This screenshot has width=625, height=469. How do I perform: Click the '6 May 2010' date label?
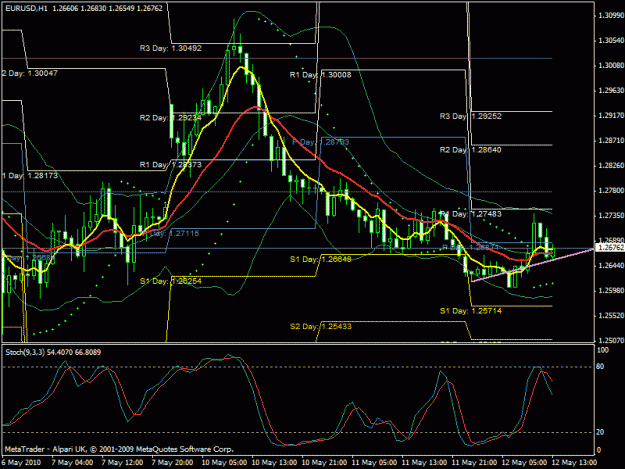21,463
